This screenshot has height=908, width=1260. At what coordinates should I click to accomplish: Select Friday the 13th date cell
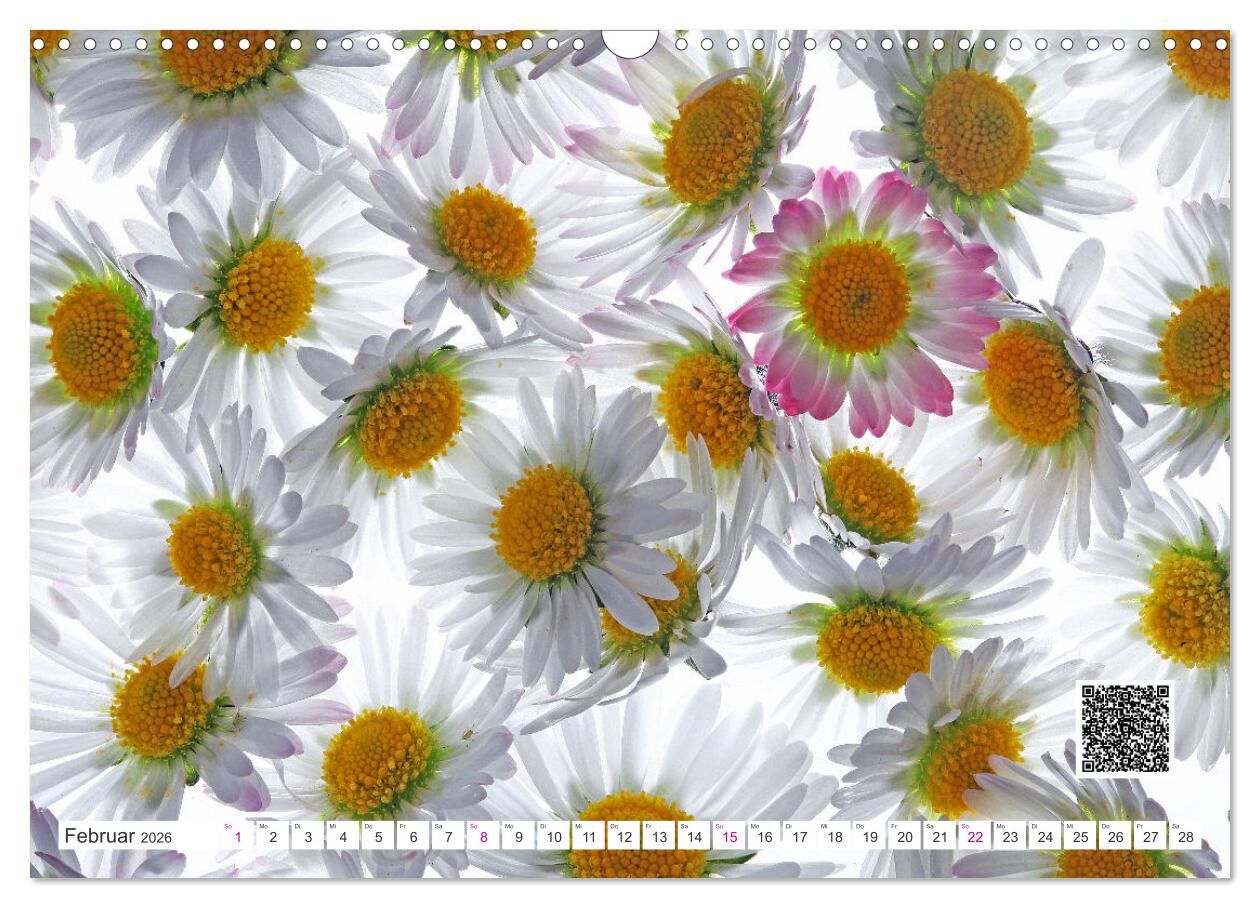pos(659,836)
